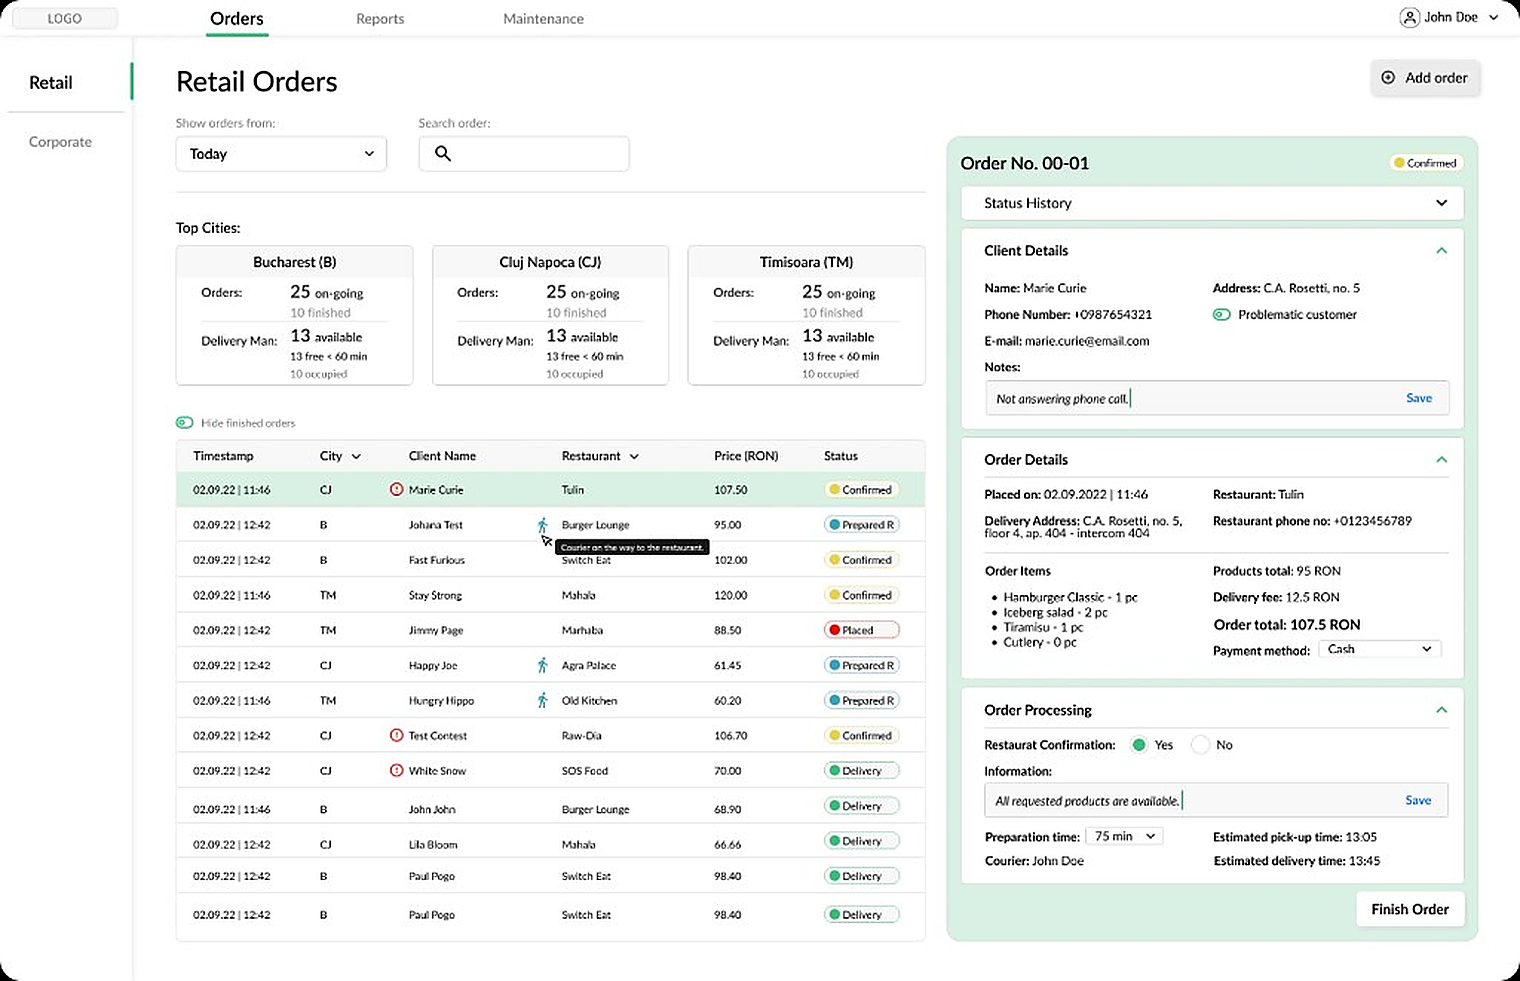Open the John Doe account menu chevron
Image resolution: width=1520 pixels, height=981 pixels.
[1494, 17]
